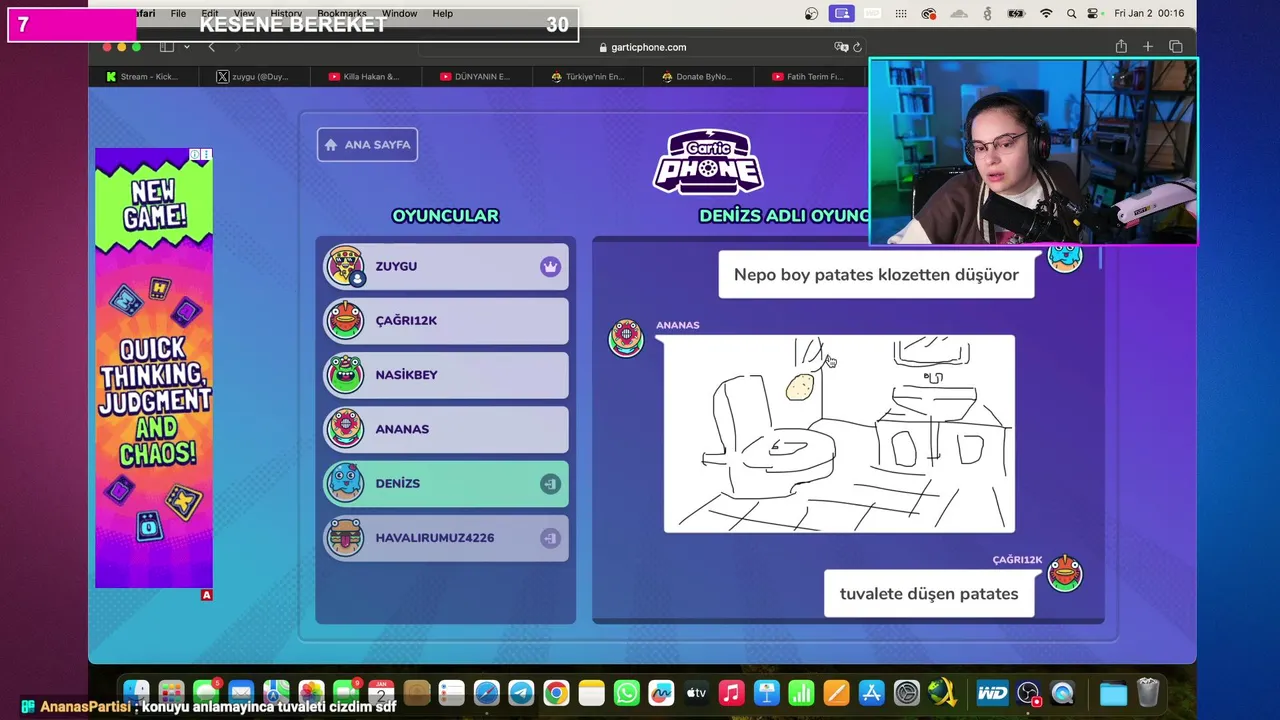Click the crown icon on ZUYGU row
The image size is (1280, 720).
[550, 266]
